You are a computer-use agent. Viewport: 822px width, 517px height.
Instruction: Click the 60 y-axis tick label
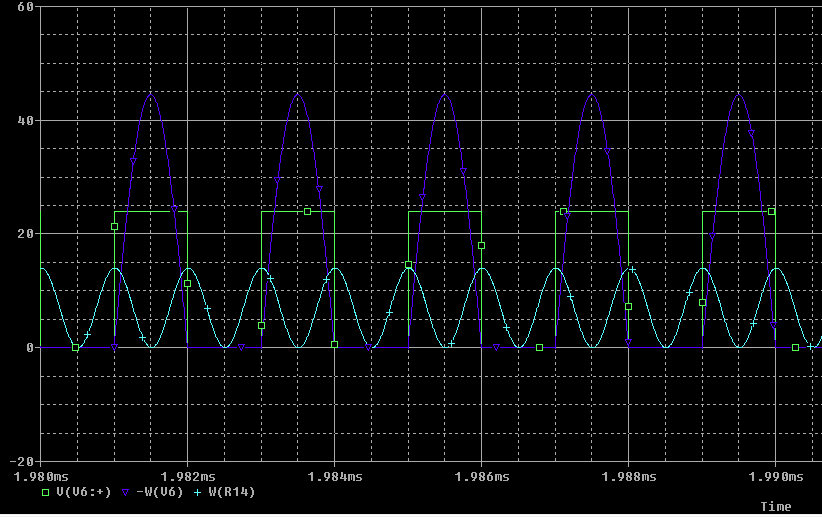[x=25, y=7]
